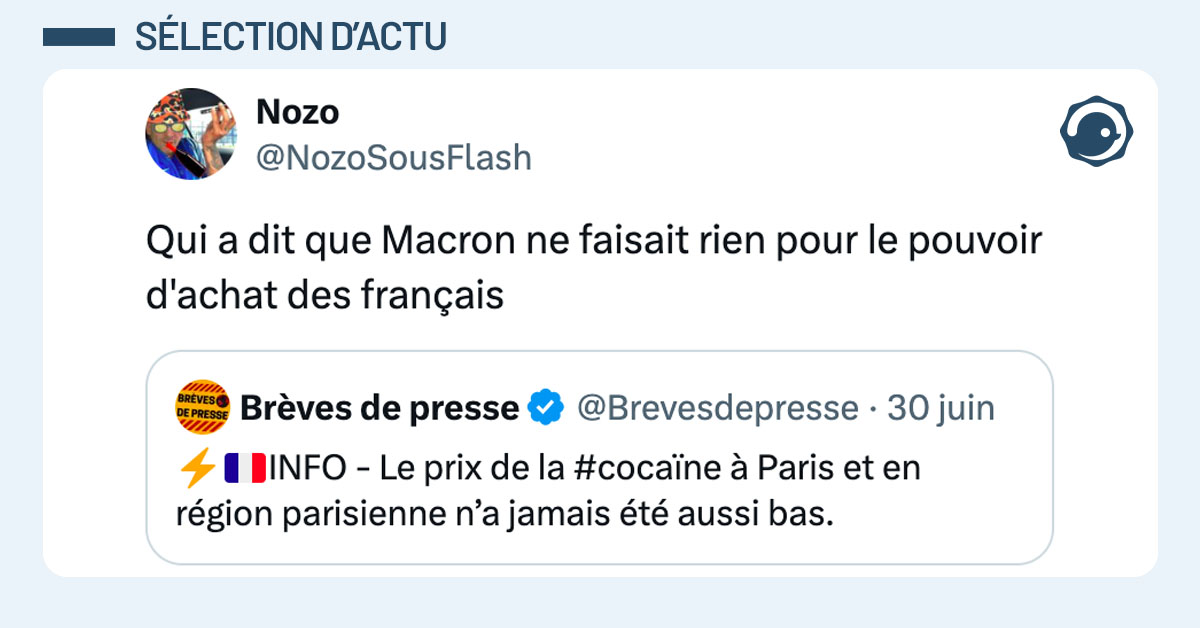
Task: Open the Brèves de presse avatar logo
Action: click(203, 407)
